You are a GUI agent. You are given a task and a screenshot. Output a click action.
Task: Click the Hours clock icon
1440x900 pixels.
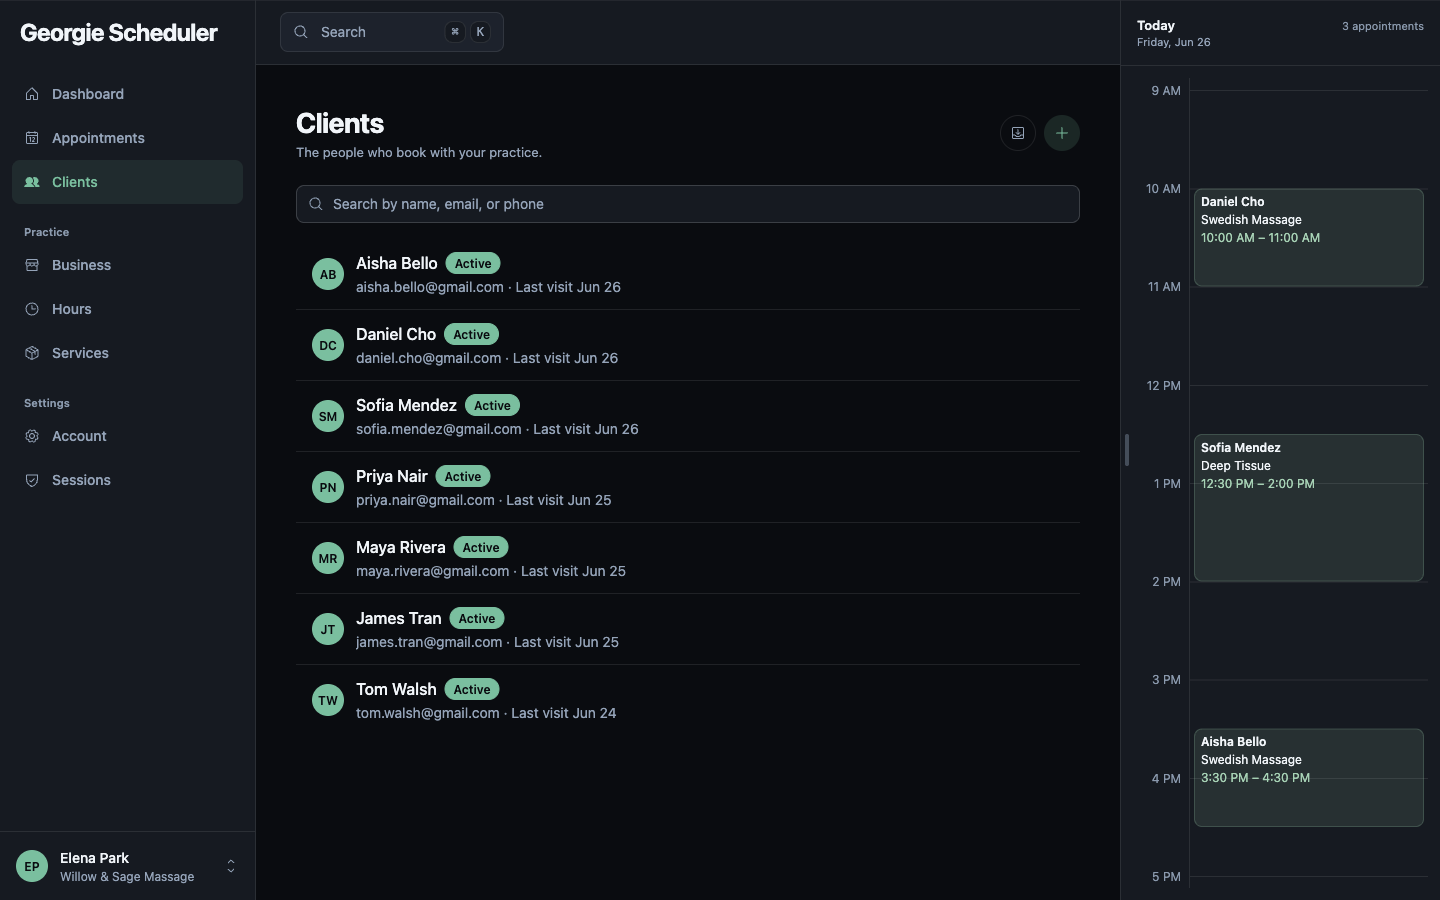pos(32,309)
